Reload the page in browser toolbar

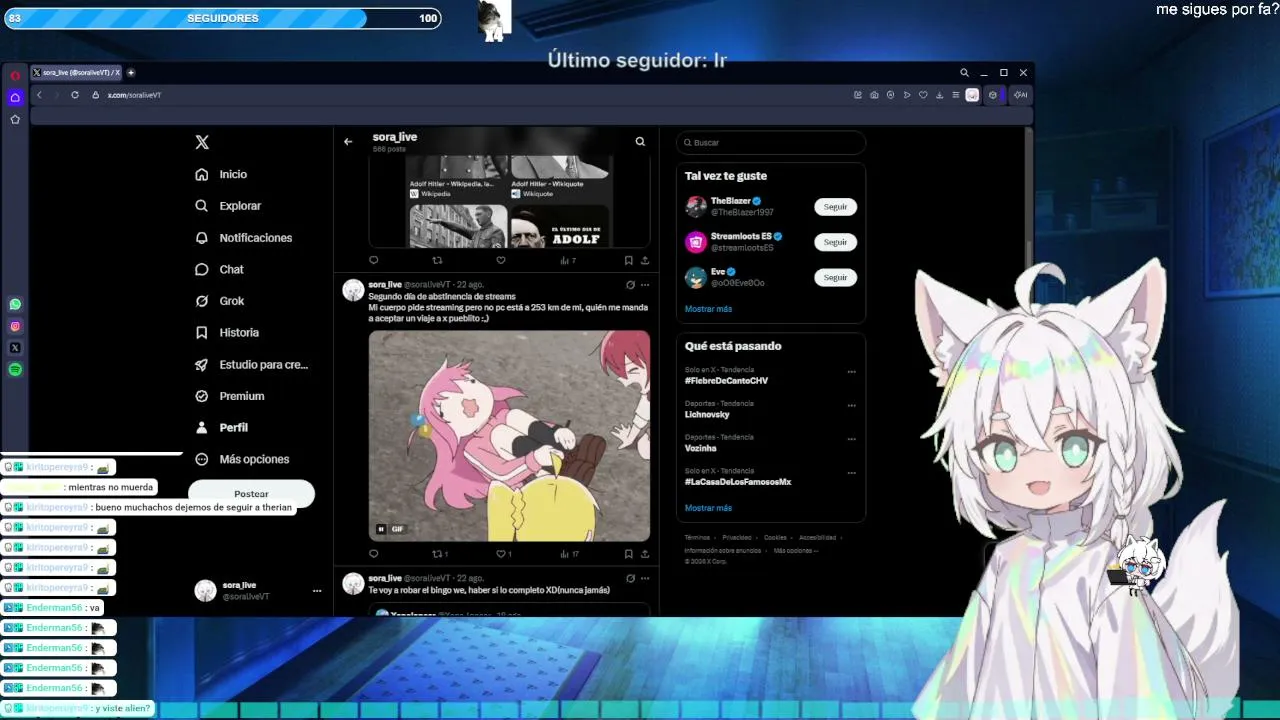[x=75, y=95]
